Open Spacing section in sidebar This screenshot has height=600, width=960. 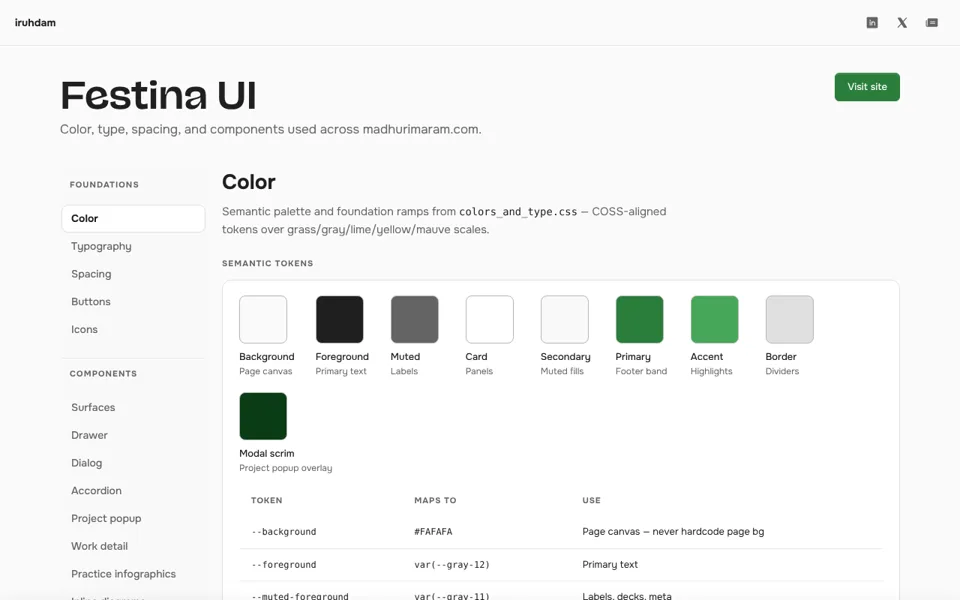pos(91,274)
